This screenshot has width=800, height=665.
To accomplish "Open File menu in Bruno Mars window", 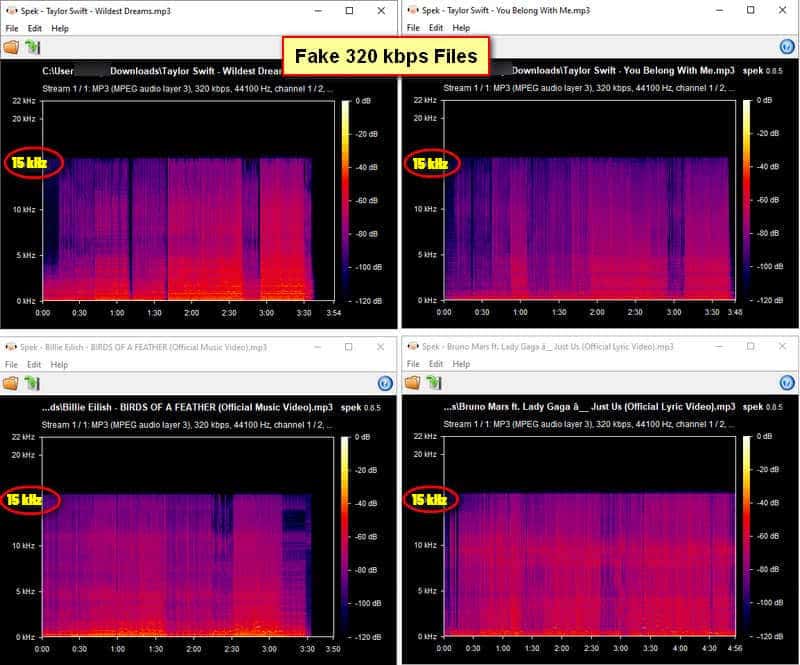I will (413, 364).
